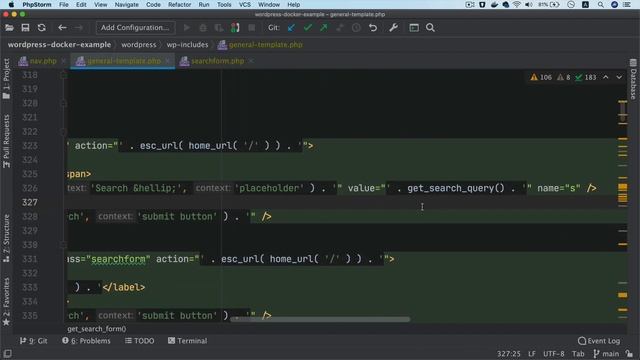This screenshot has height=360, width=640.
Task: Click the 183 typos indicator
Action: click(586, 77)
